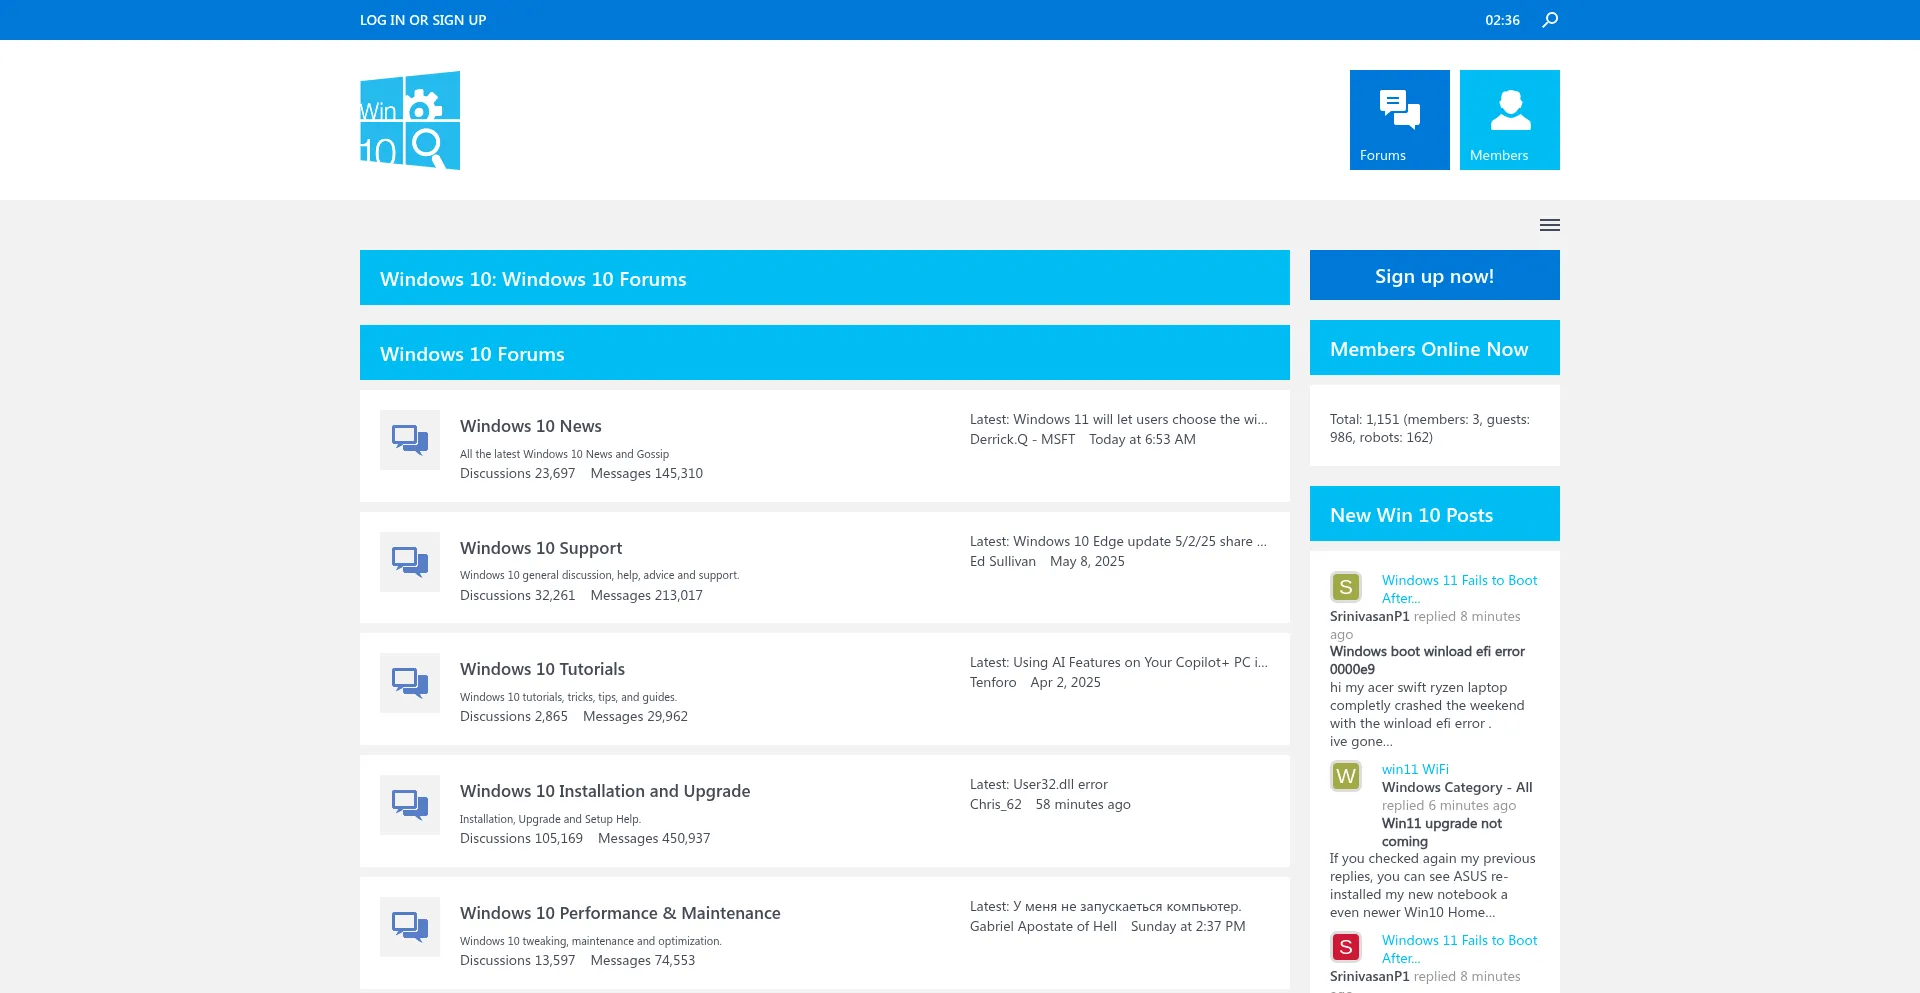Click the red S avatar at the bottom
The height and width of the screenshot is (993, 1920).
(x=1346, y=947)
